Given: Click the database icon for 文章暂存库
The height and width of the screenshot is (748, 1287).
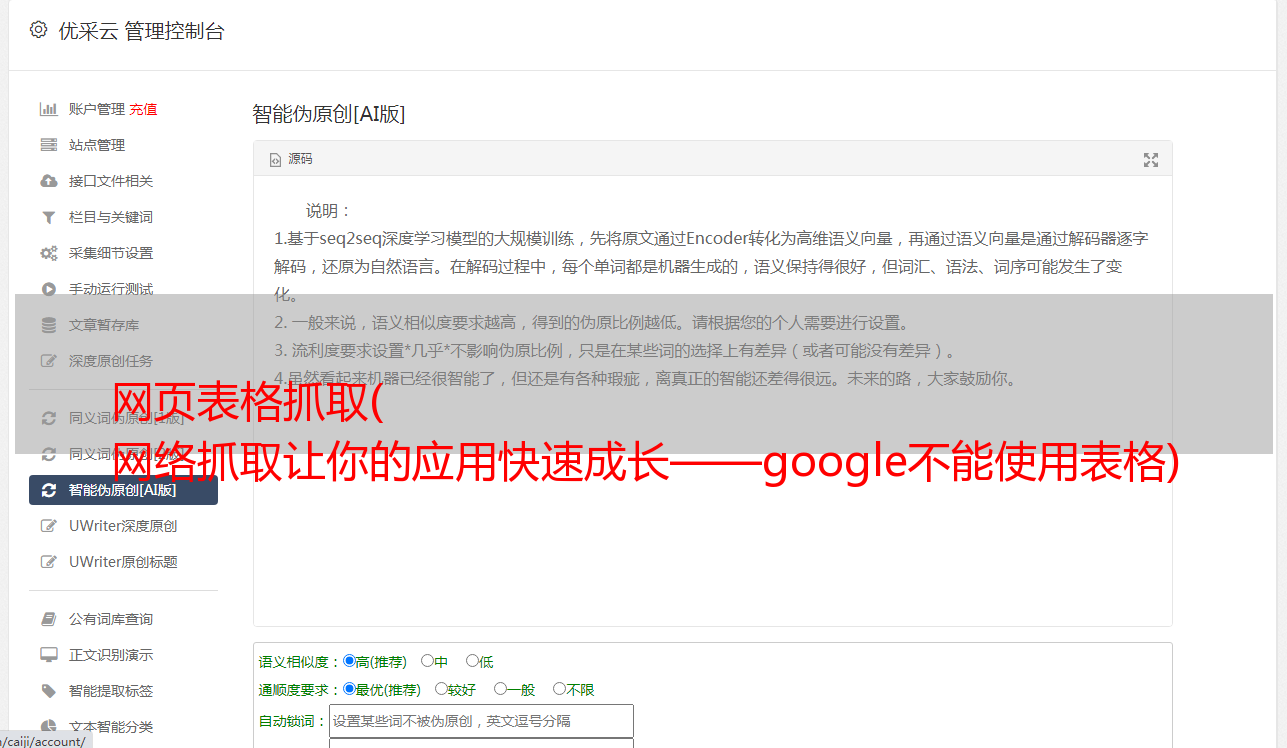Looking at the screenshot, I should (x=48, y=325).
